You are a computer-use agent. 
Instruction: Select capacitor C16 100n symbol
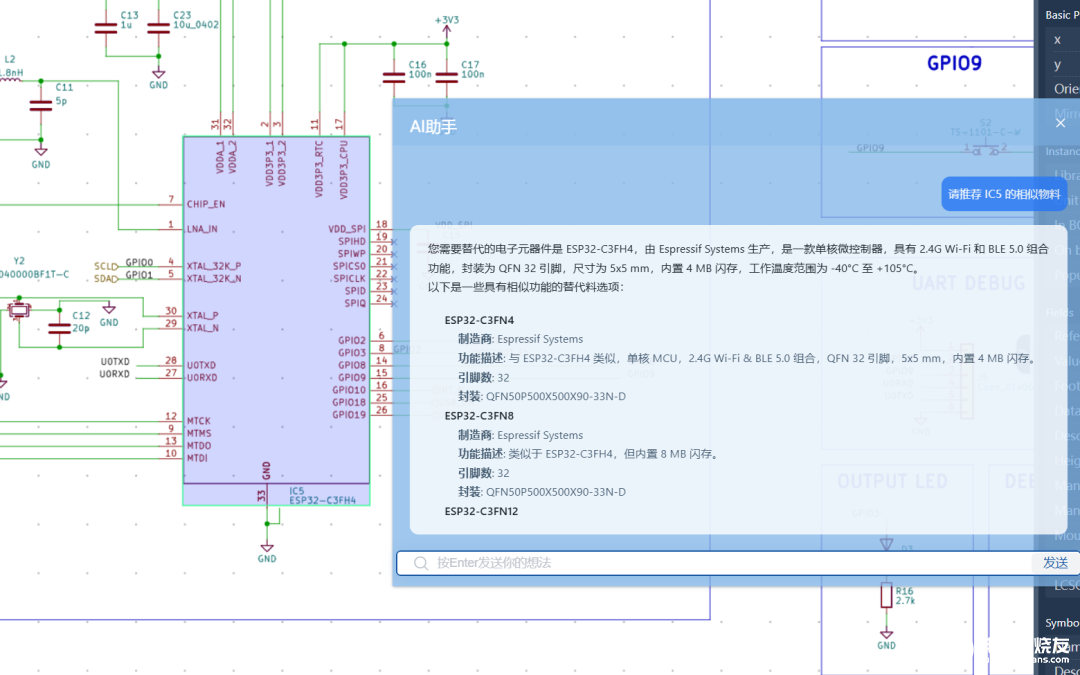click(394, 78)
